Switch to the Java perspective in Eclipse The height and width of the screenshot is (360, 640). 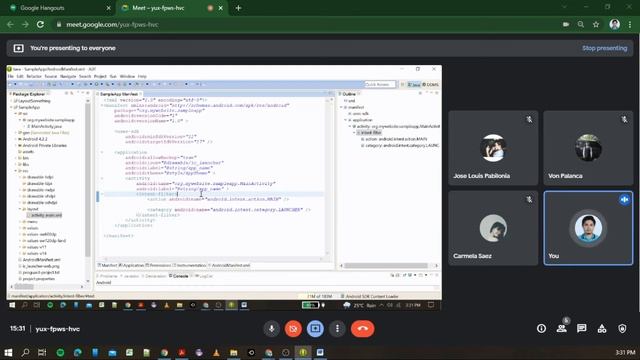(413, 84)
